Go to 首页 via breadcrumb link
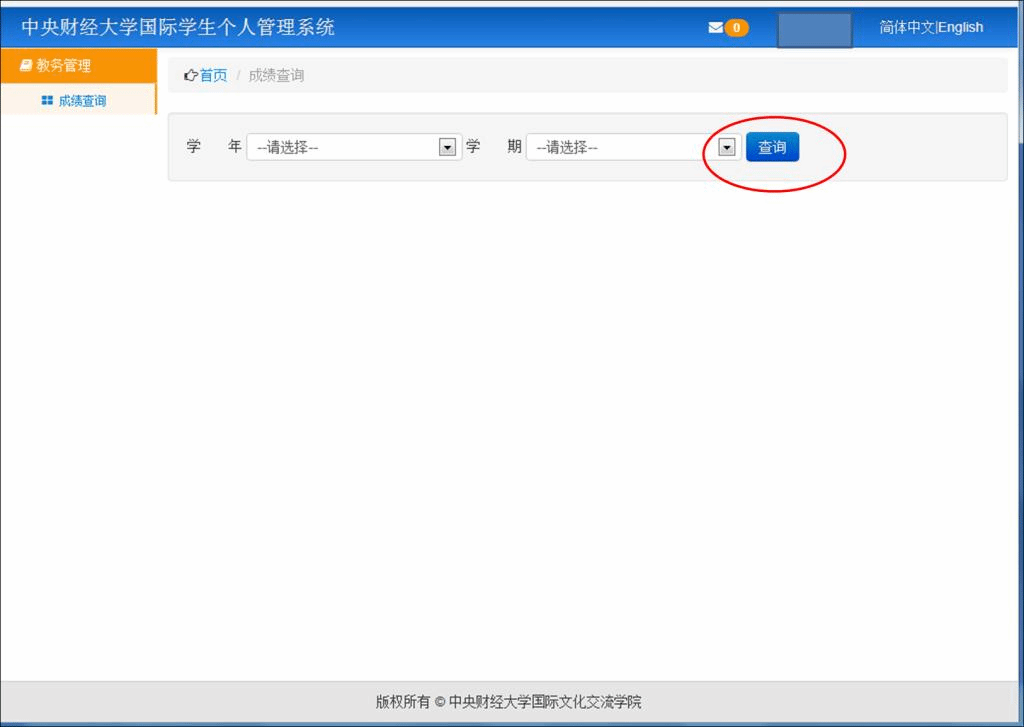The image size is (1024, 727). point(213,76)
